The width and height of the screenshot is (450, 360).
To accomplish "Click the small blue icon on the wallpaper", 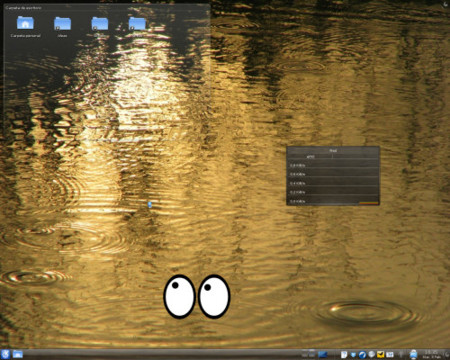I will click(150, 204).
